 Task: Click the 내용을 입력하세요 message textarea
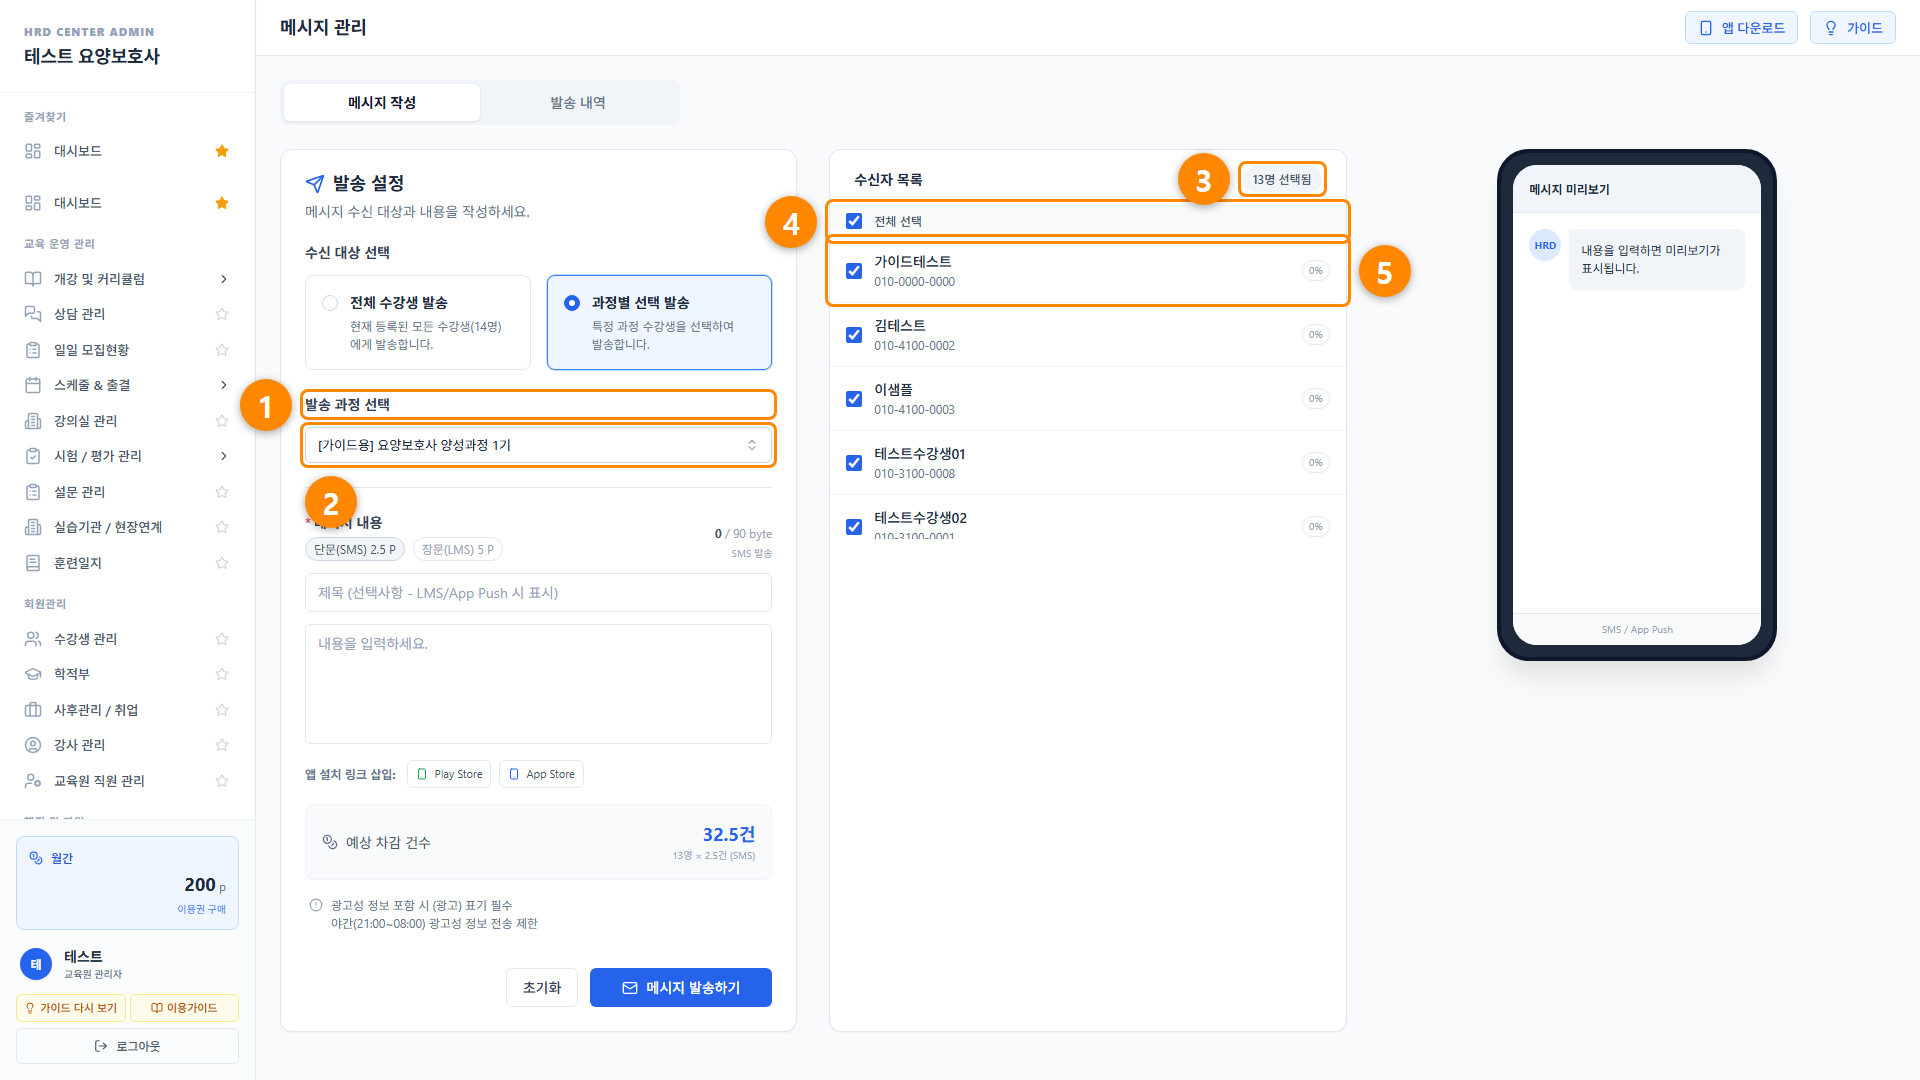(538, 684)
